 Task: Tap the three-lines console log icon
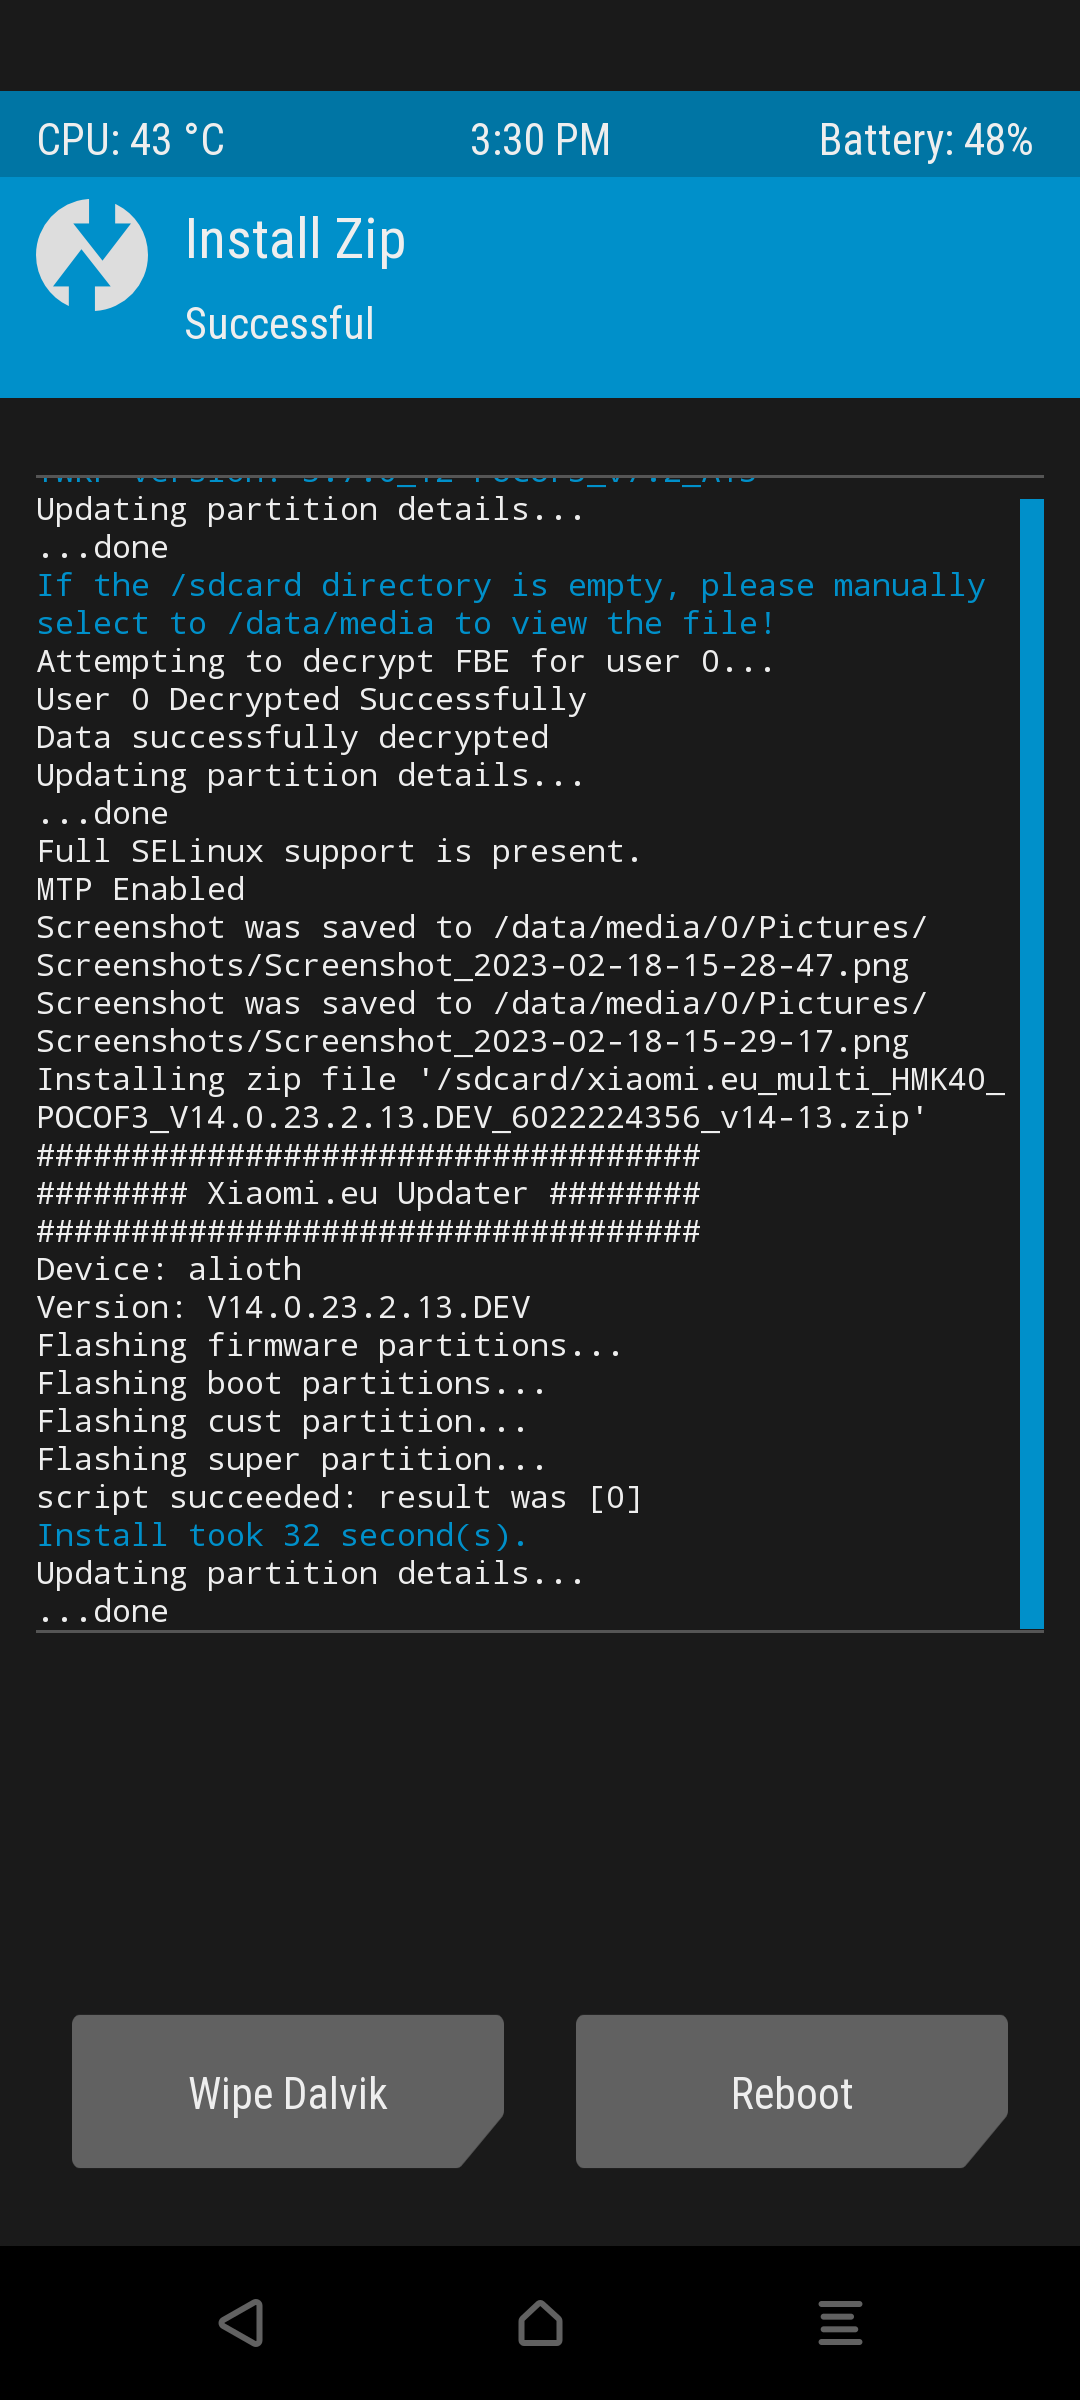840,2322
